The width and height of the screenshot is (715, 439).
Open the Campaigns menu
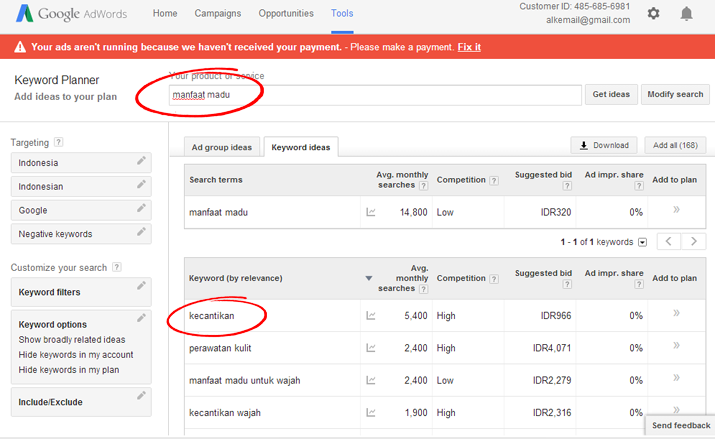pyautogui.click(x=218, y=13)
